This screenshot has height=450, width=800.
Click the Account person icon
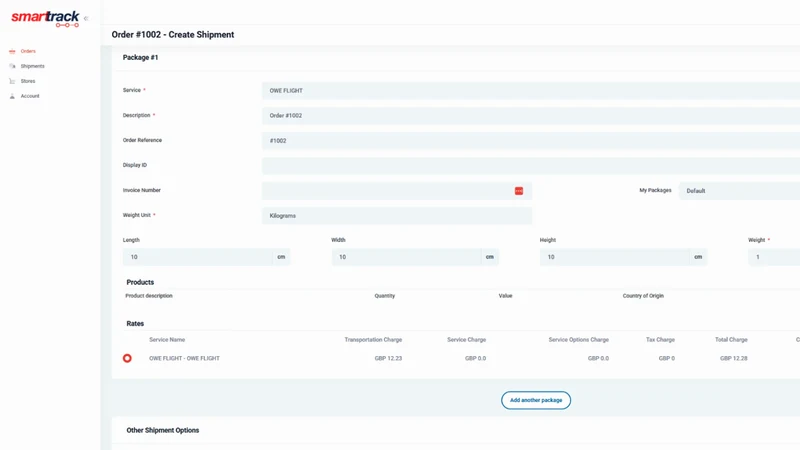click(x=12, y=96)
